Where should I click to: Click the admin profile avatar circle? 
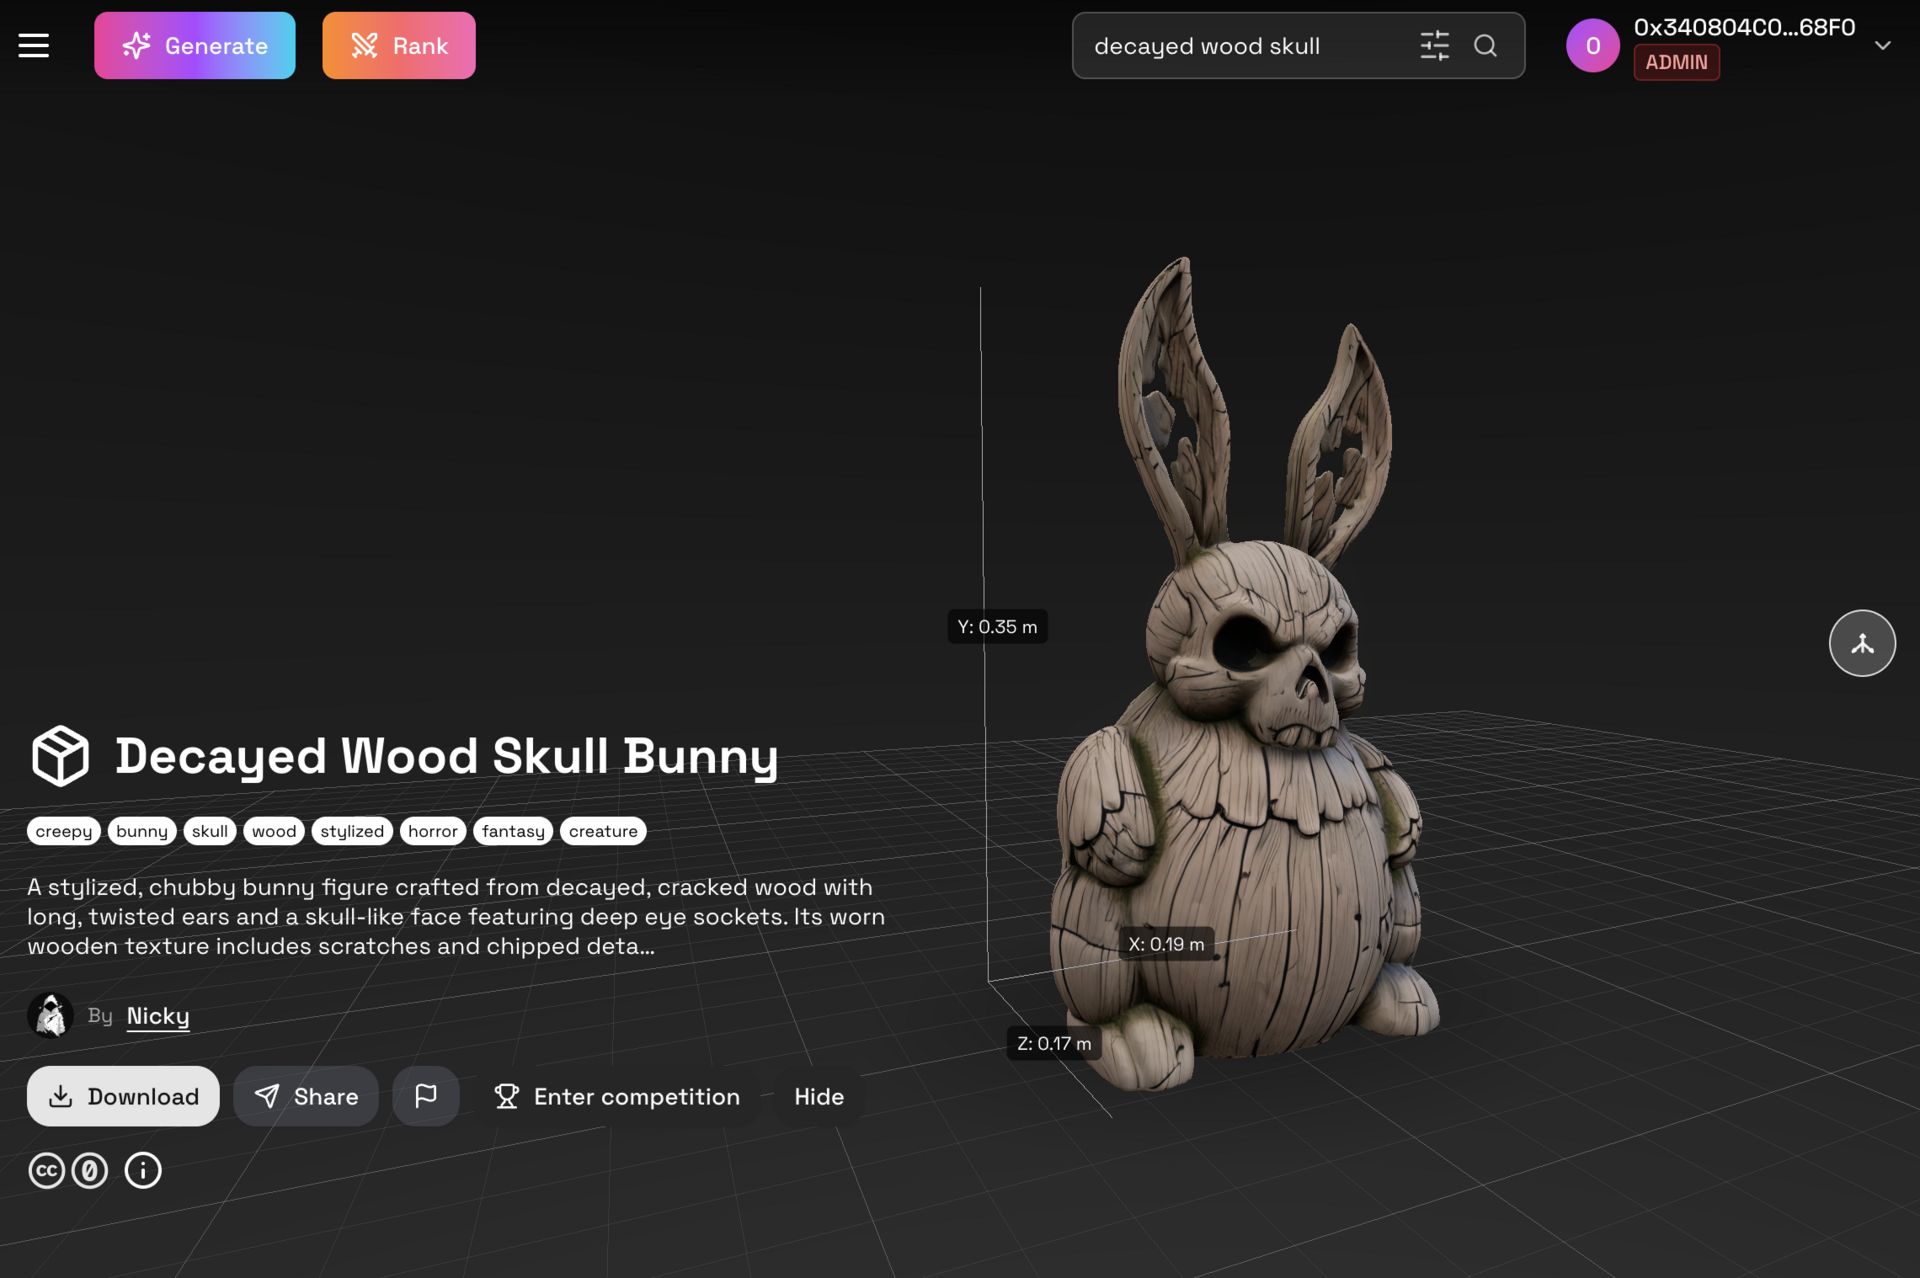(1592, 45)
